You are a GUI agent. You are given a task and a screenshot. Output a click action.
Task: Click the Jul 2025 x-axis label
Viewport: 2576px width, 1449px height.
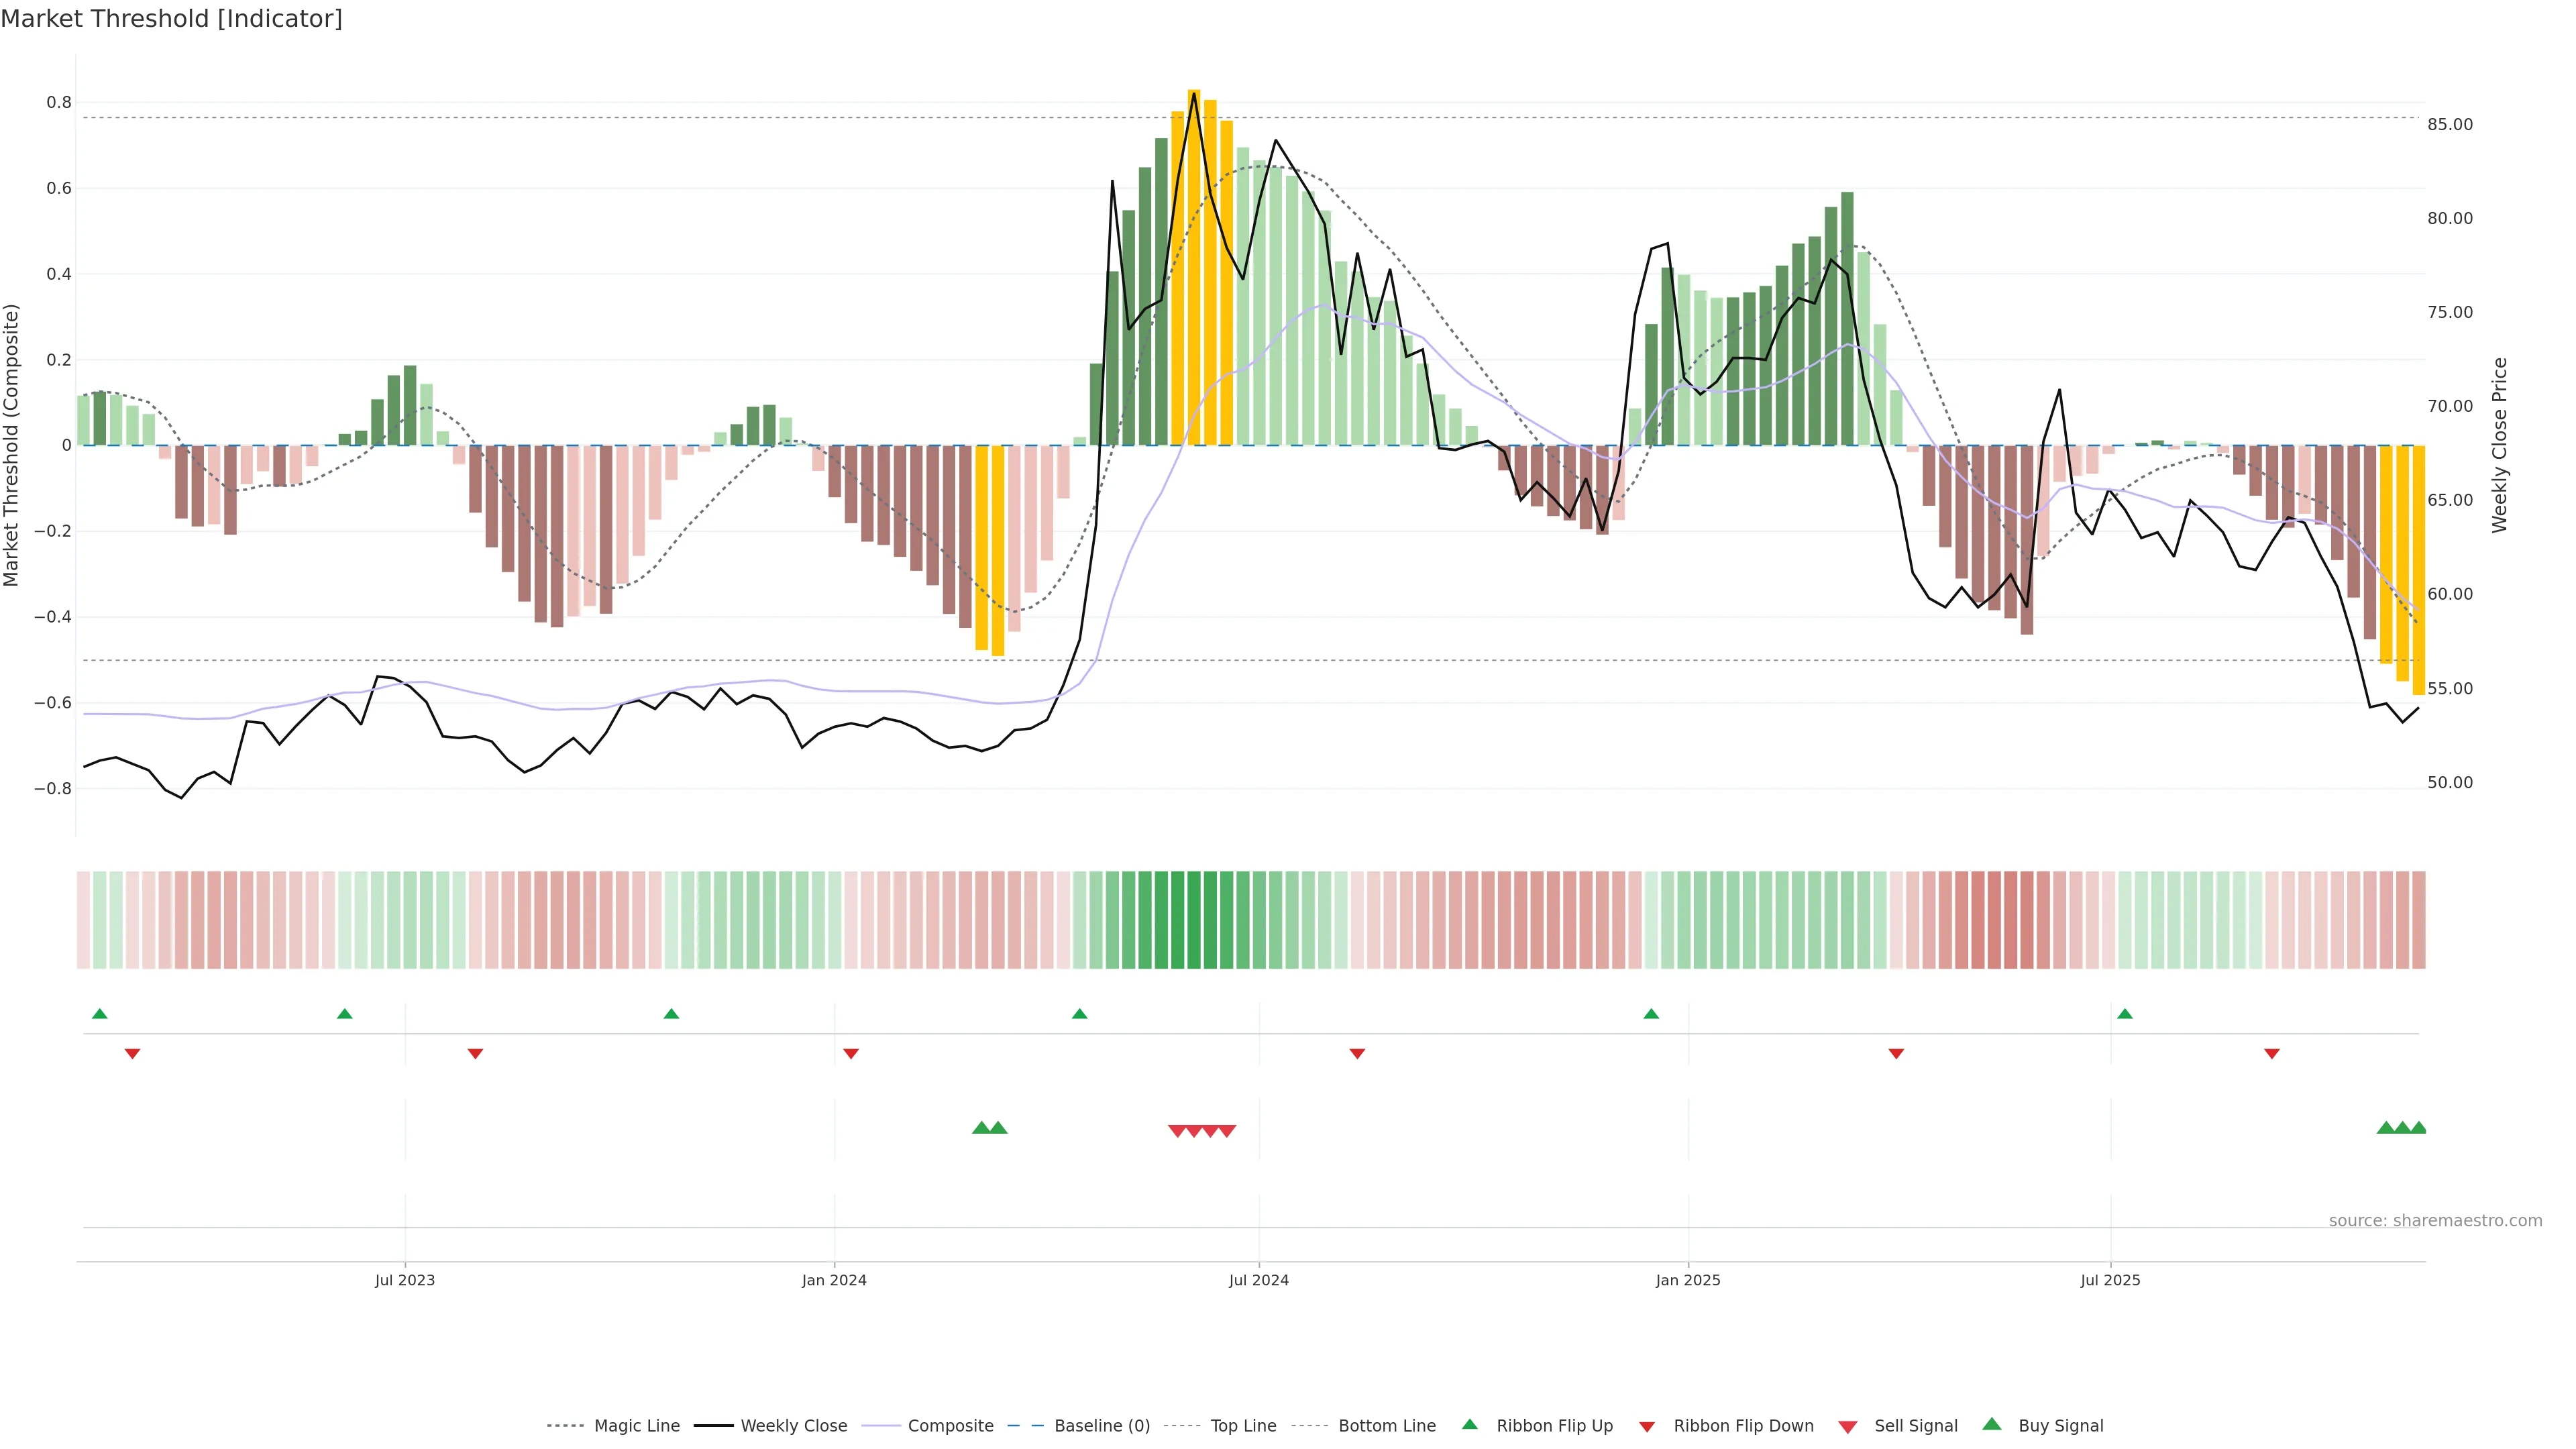pyautogui.click(x=2110, y=1280)
